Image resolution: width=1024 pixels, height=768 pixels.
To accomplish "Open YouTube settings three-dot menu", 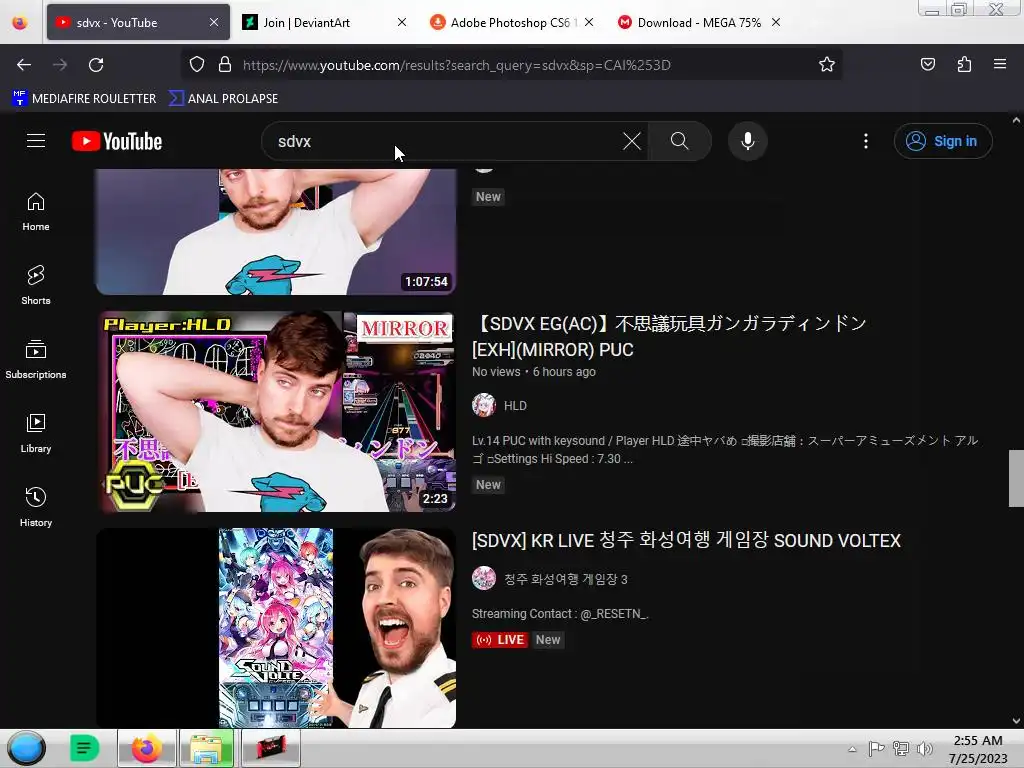I will [x=865, y=141].
